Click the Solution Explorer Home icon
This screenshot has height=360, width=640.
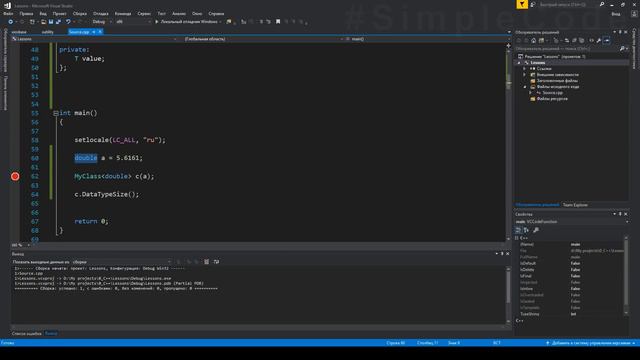[533, 40]
